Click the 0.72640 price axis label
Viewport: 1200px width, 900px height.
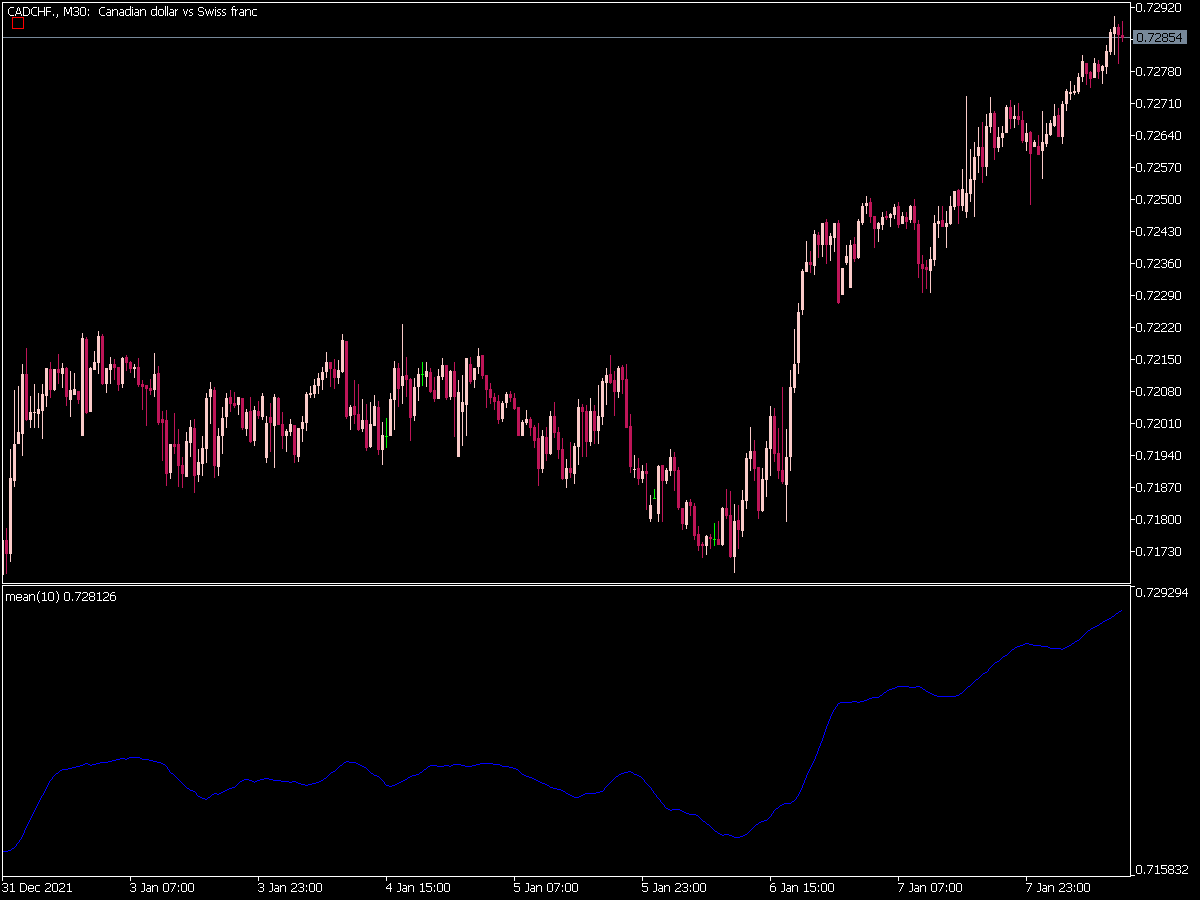pos(1160,135)
